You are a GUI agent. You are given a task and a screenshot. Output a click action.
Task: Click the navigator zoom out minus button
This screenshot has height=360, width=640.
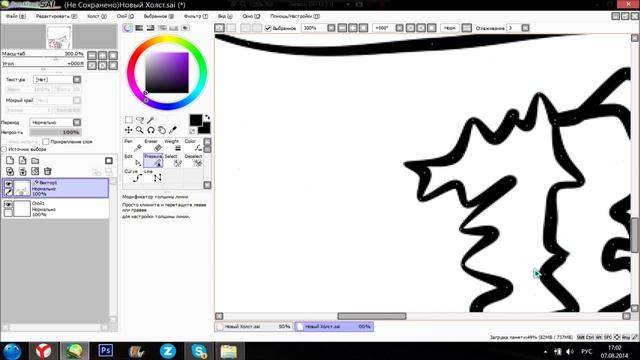[x=92, y=55]
